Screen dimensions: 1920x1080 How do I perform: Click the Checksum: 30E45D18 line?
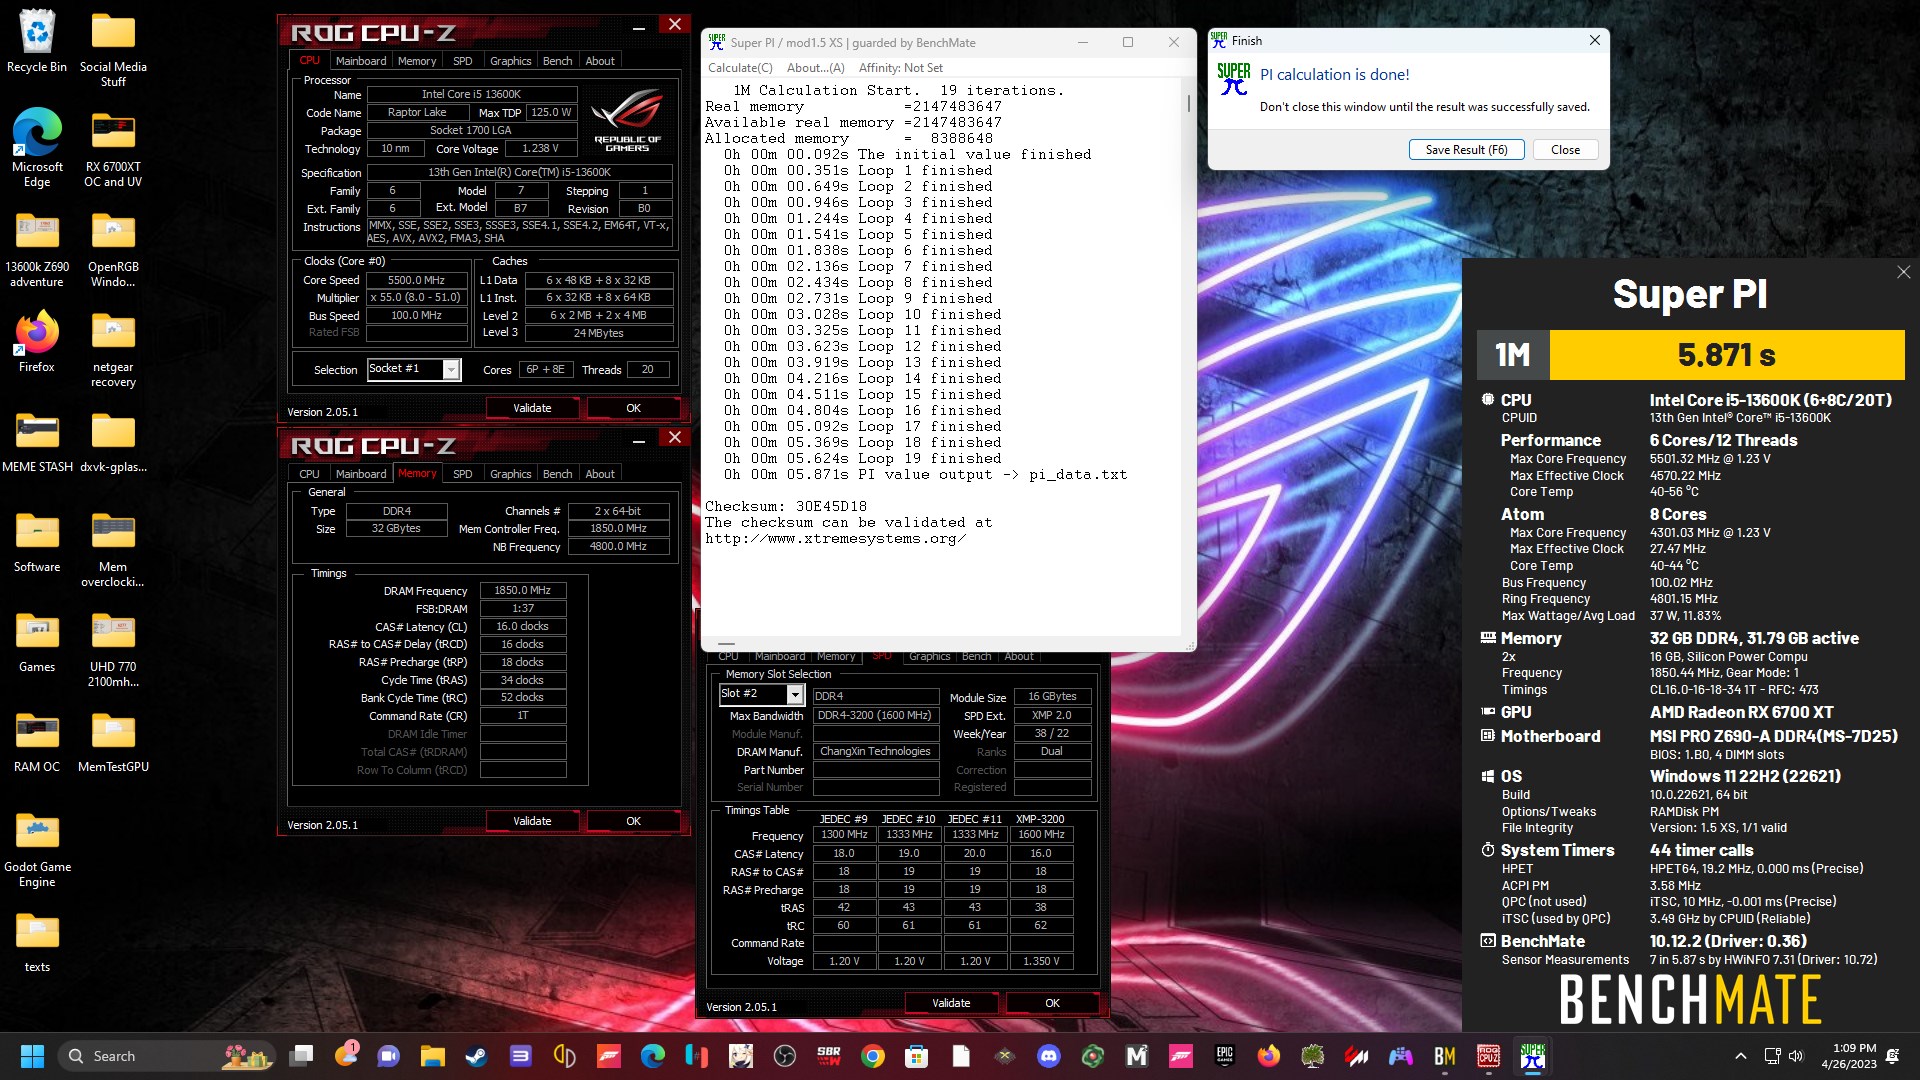[786, 506]
